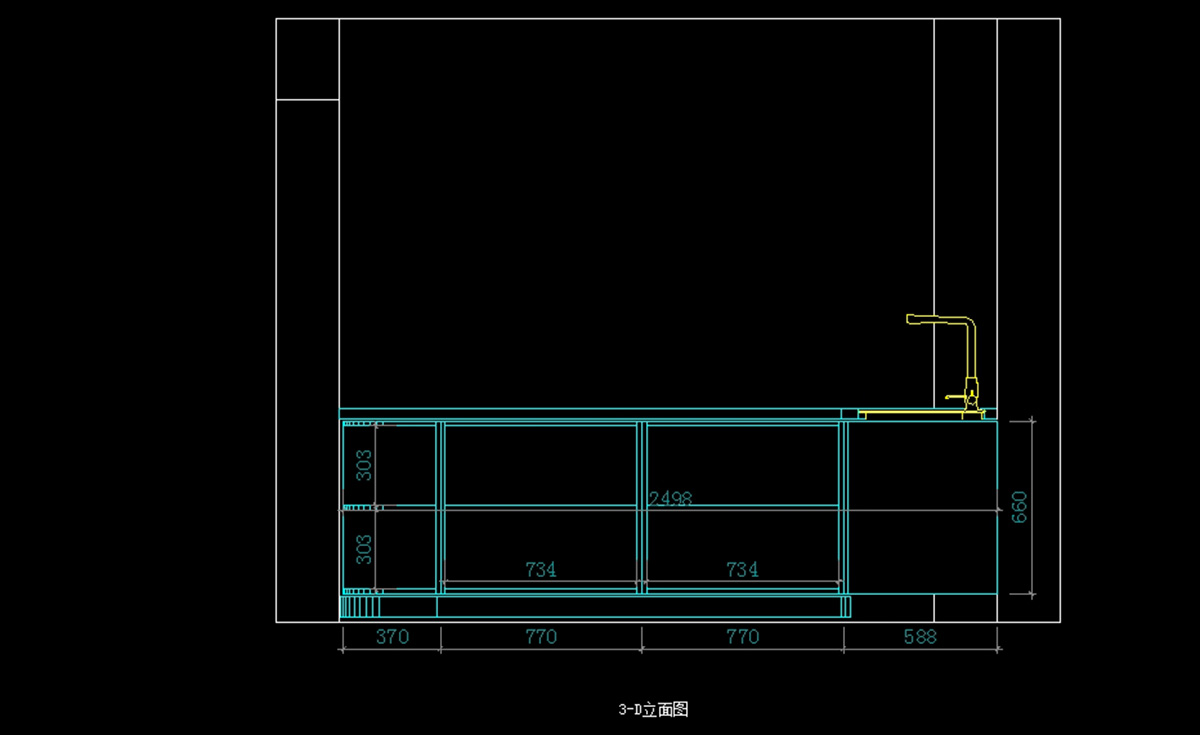Click the vertical 660 dimension text

pyautogui.click(x=1019, y=507)
